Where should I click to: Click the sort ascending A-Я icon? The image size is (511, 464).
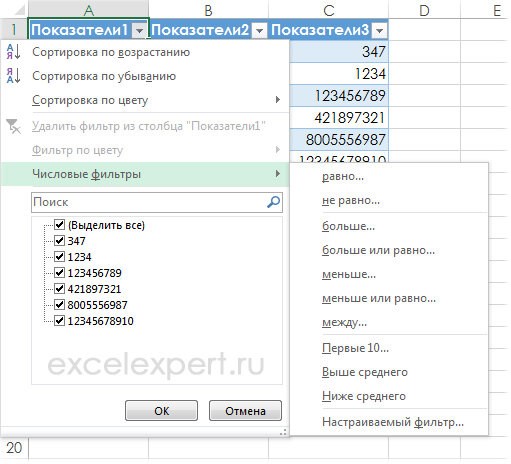coord(13,52)
